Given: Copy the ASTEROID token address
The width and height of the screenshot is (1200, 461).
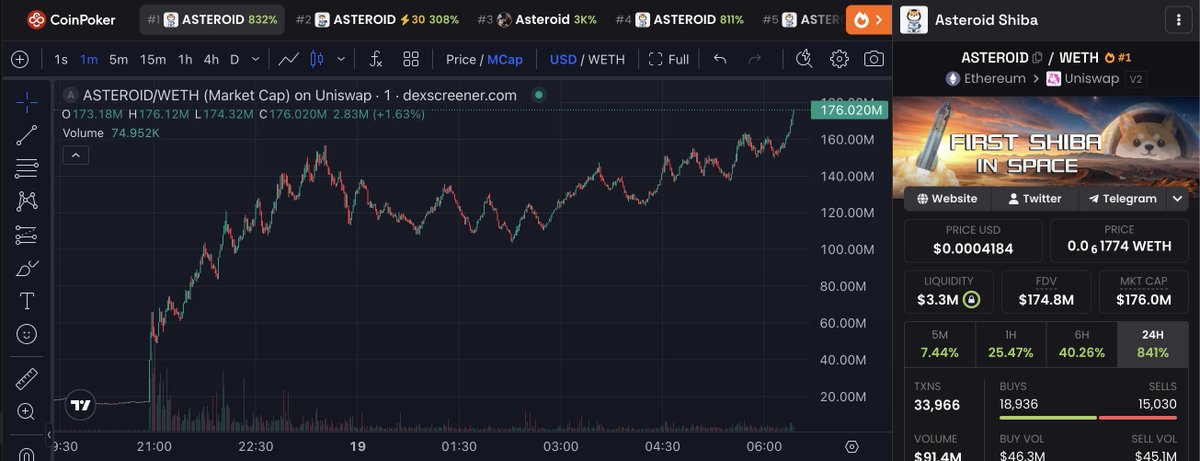Looking at the screenshot, I should 1037,58.
